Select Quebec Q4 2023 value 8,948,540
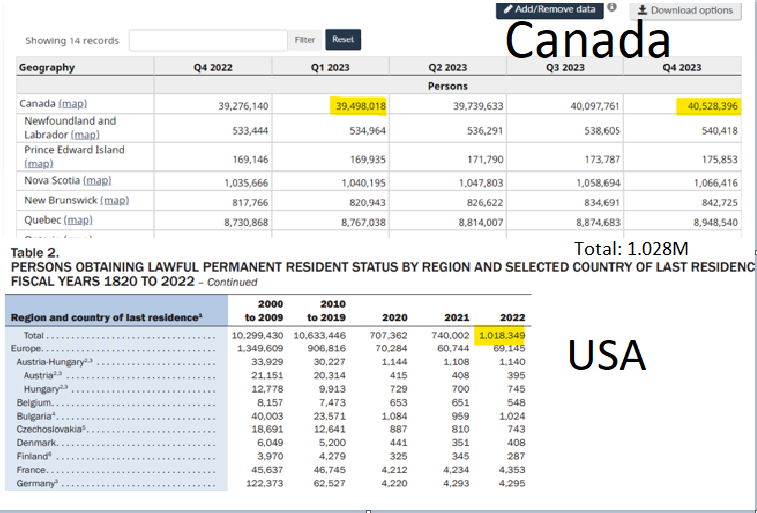Viewport: 757px width, 513px height. 715,222
